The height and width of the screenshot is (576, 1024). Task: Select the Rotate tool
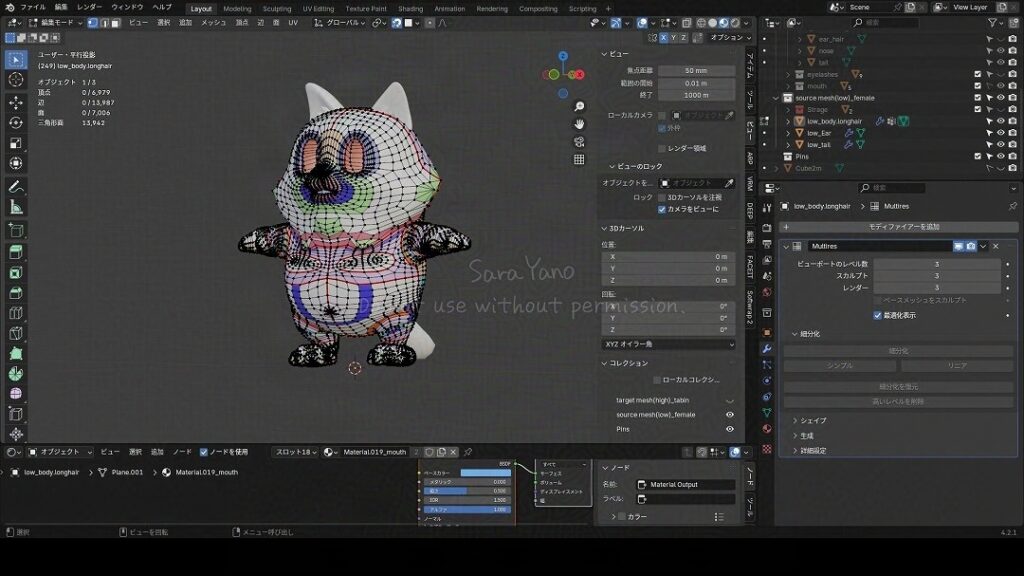point(16,123)
